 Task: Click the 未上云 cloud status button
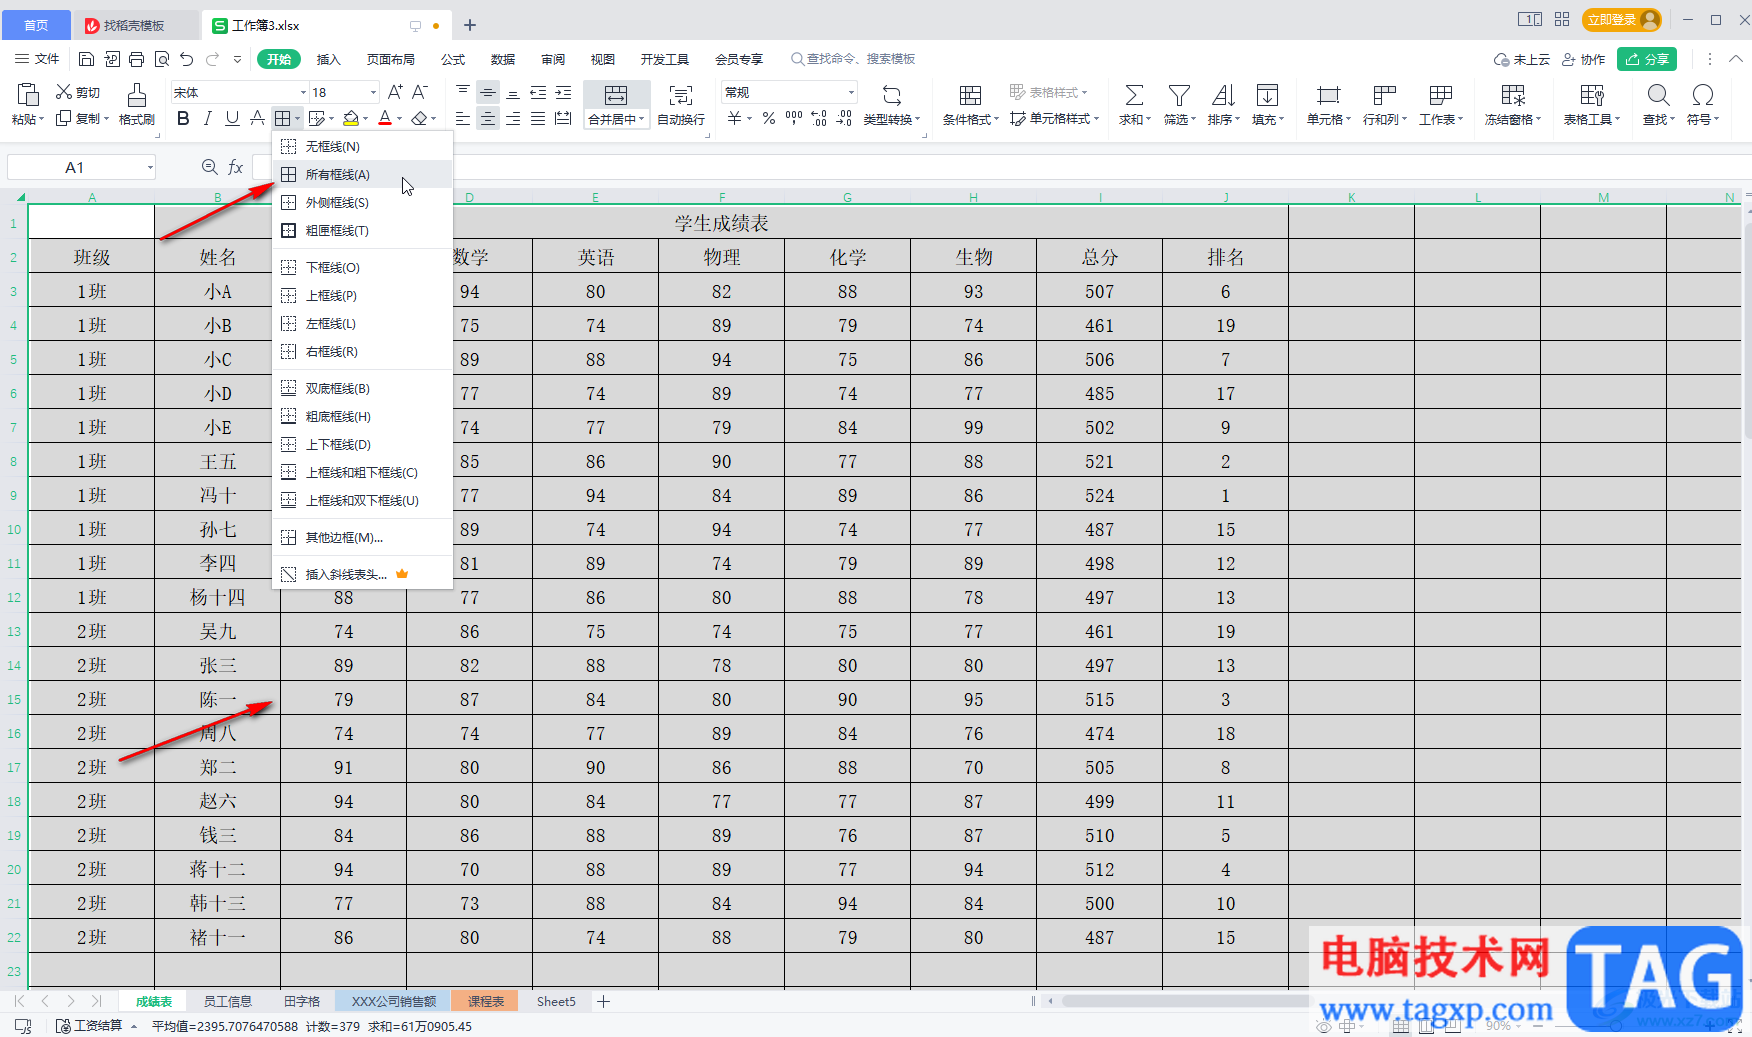tap(1521, 59)
